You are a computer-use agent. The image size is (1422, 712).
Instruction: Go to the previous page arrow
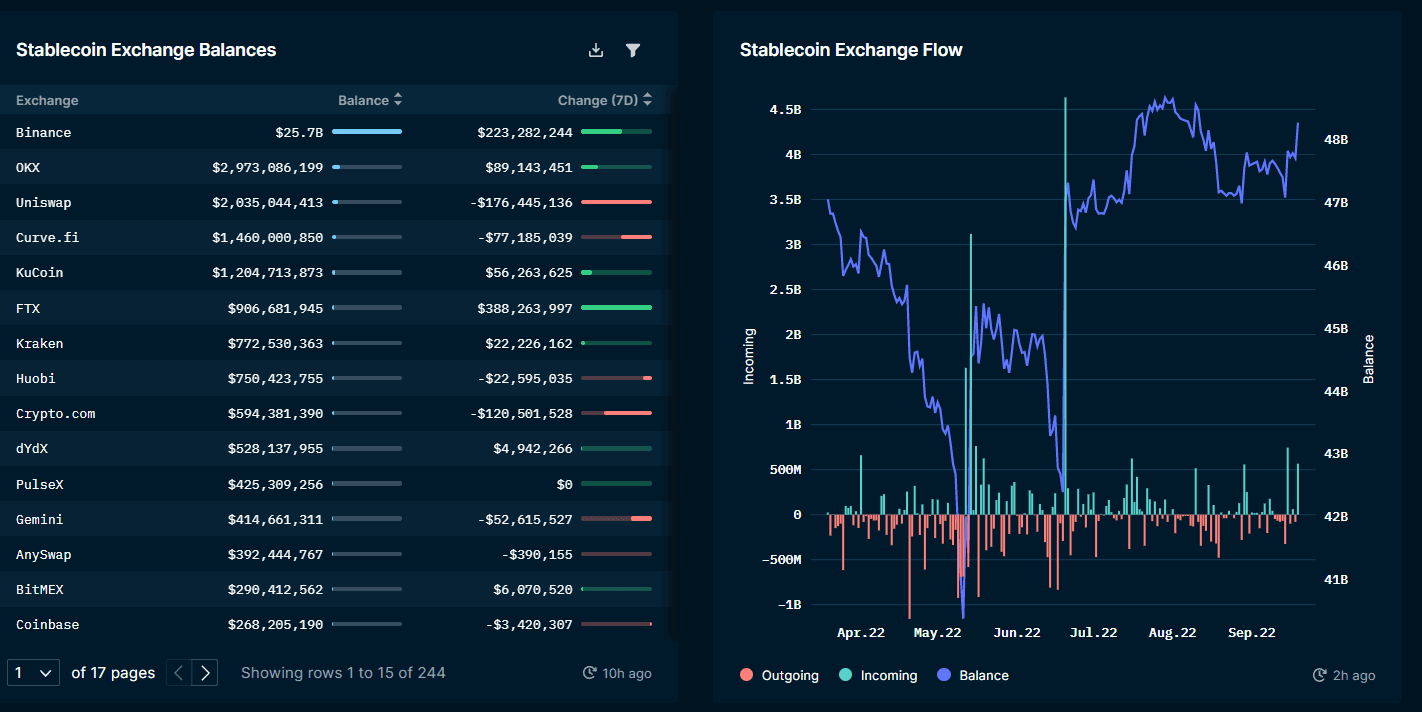pos(179,673)
